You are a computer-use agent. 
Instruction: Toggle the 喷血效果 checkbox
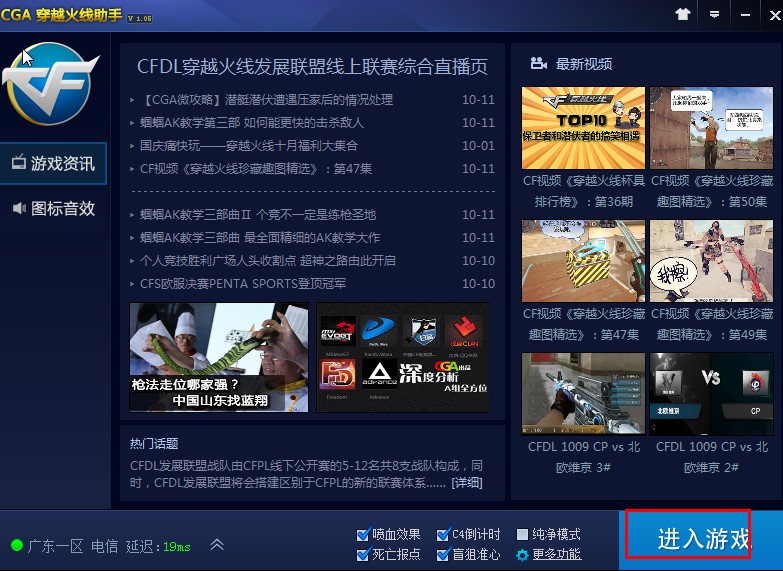point(363,535)
